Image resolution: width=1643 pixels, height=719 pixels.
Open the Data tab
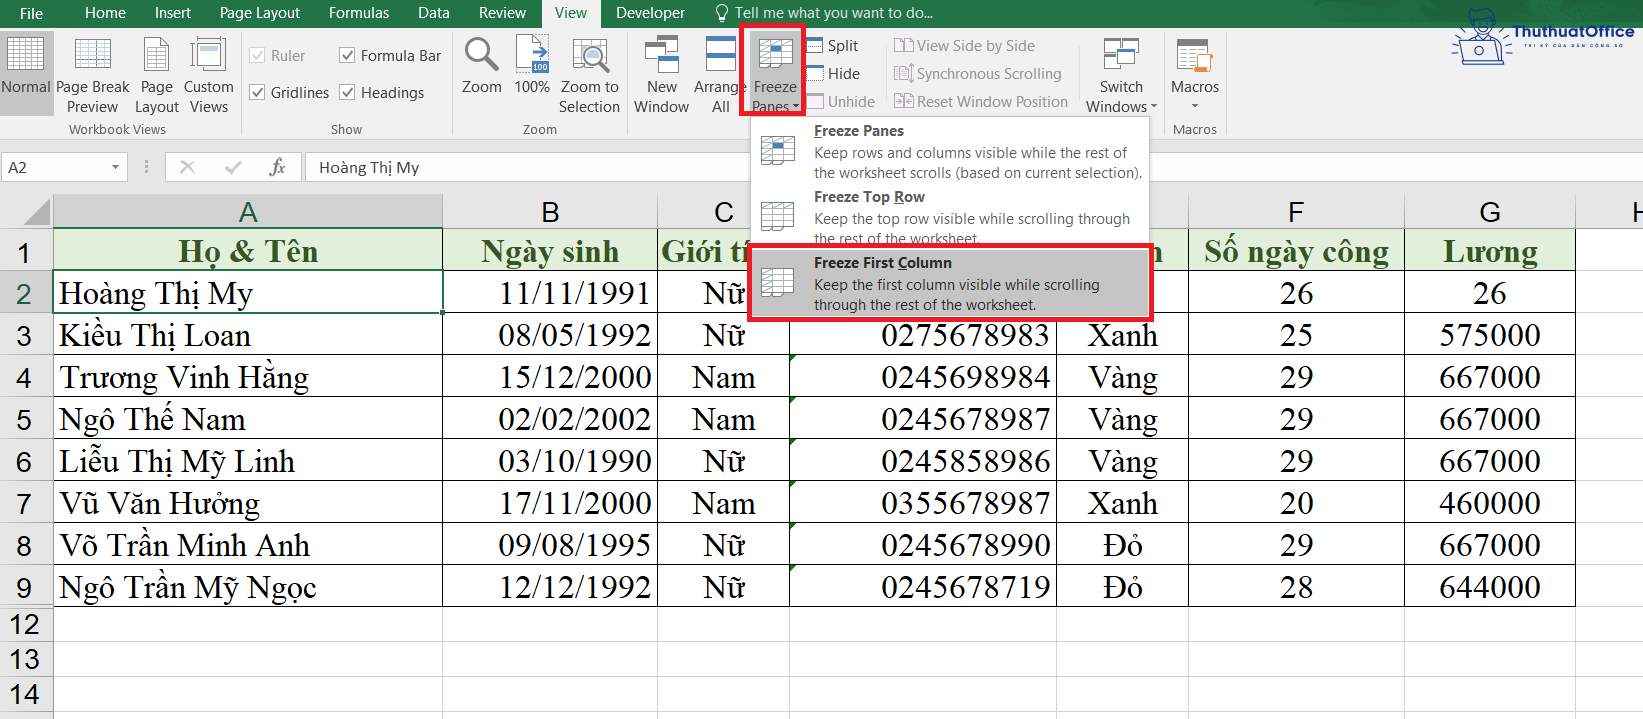click(x=433, y=13)
